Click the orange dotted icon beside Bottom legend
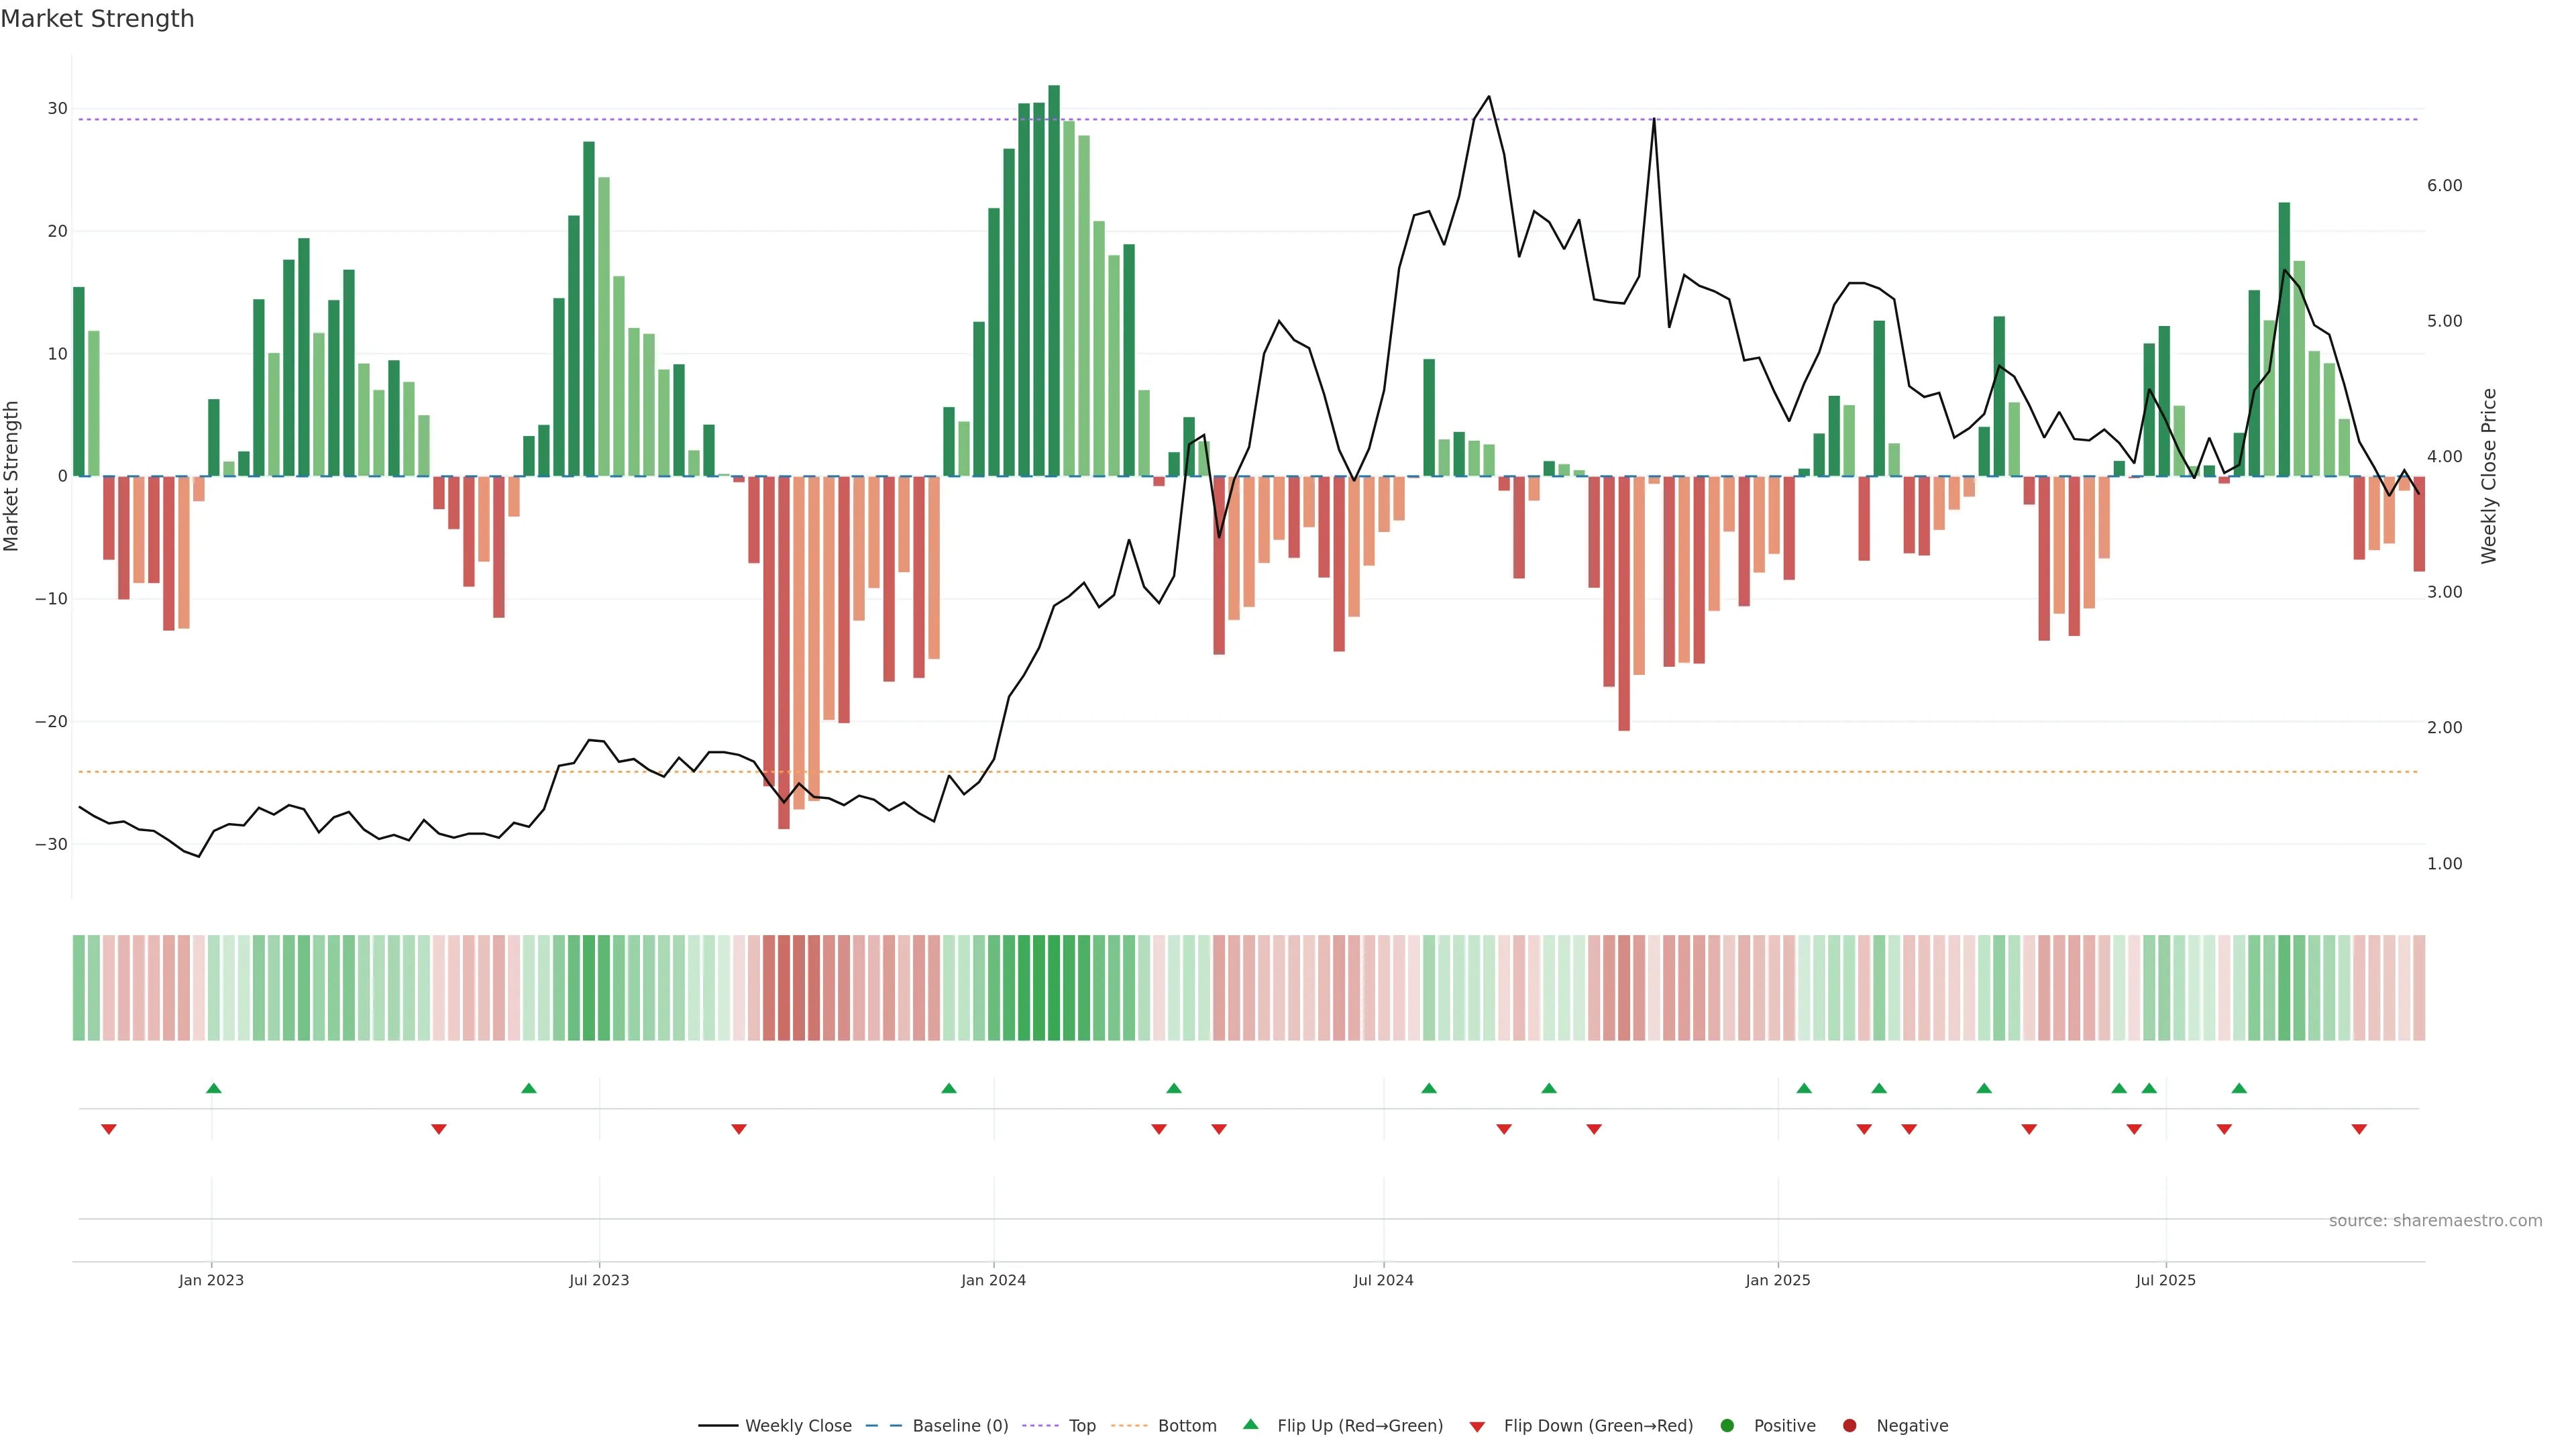 pos(1129,1426)
